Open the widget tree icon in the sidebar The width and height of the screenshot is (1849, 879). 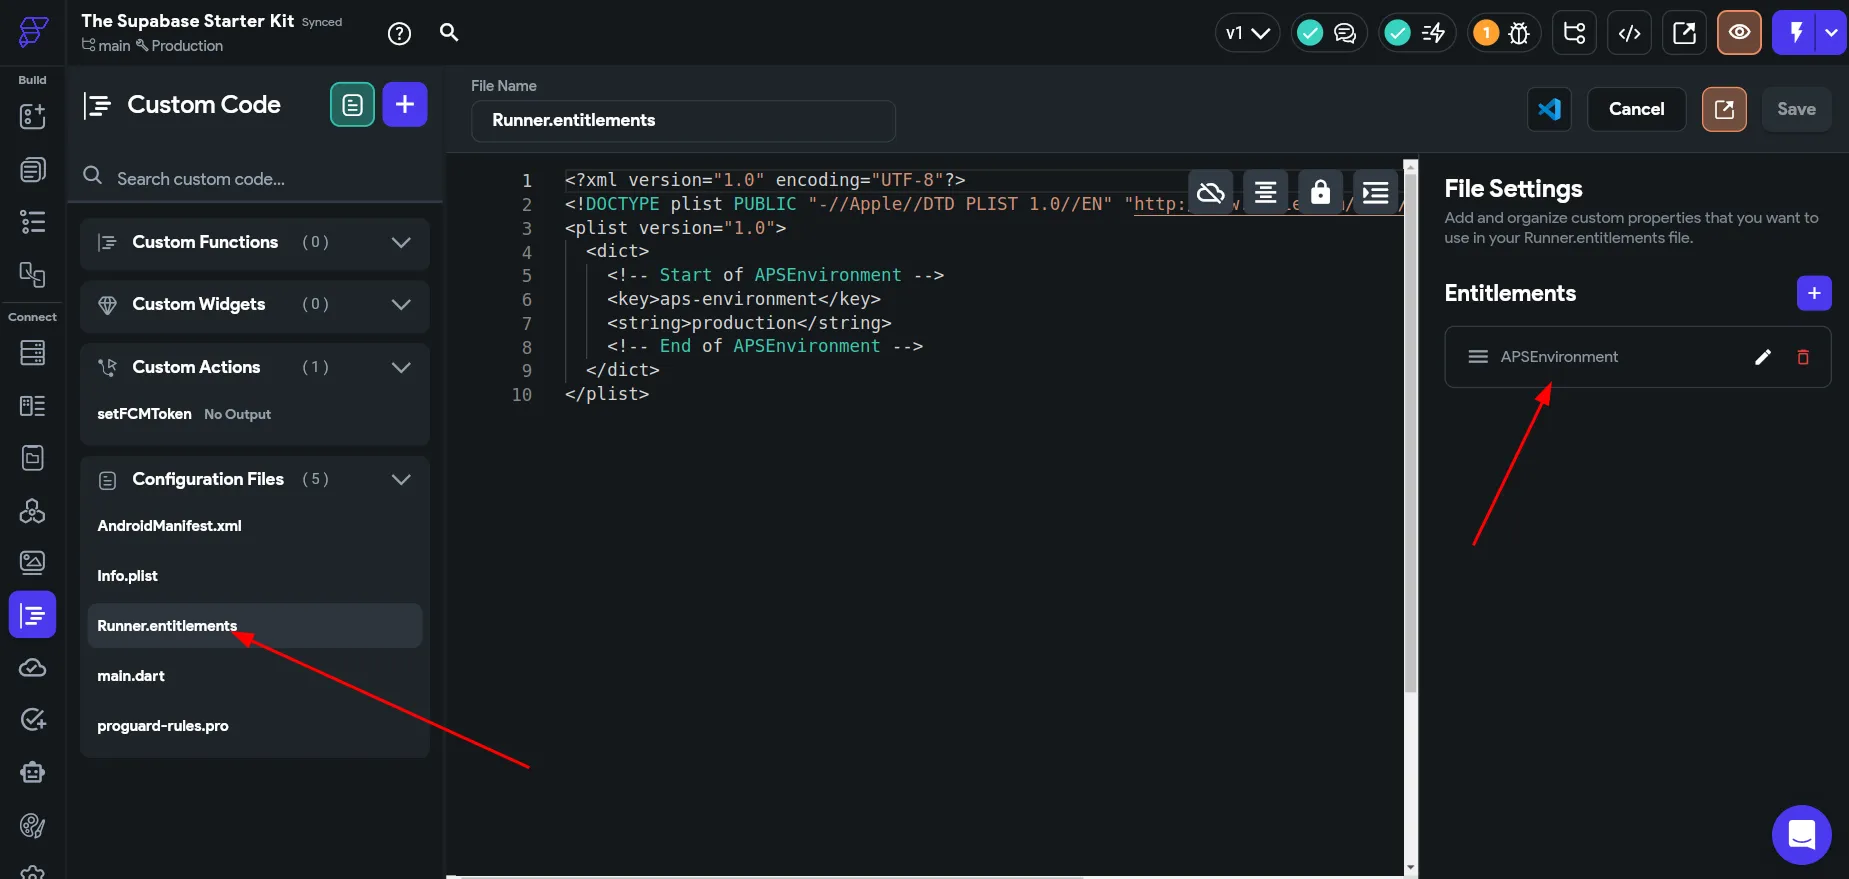[32, 222]
